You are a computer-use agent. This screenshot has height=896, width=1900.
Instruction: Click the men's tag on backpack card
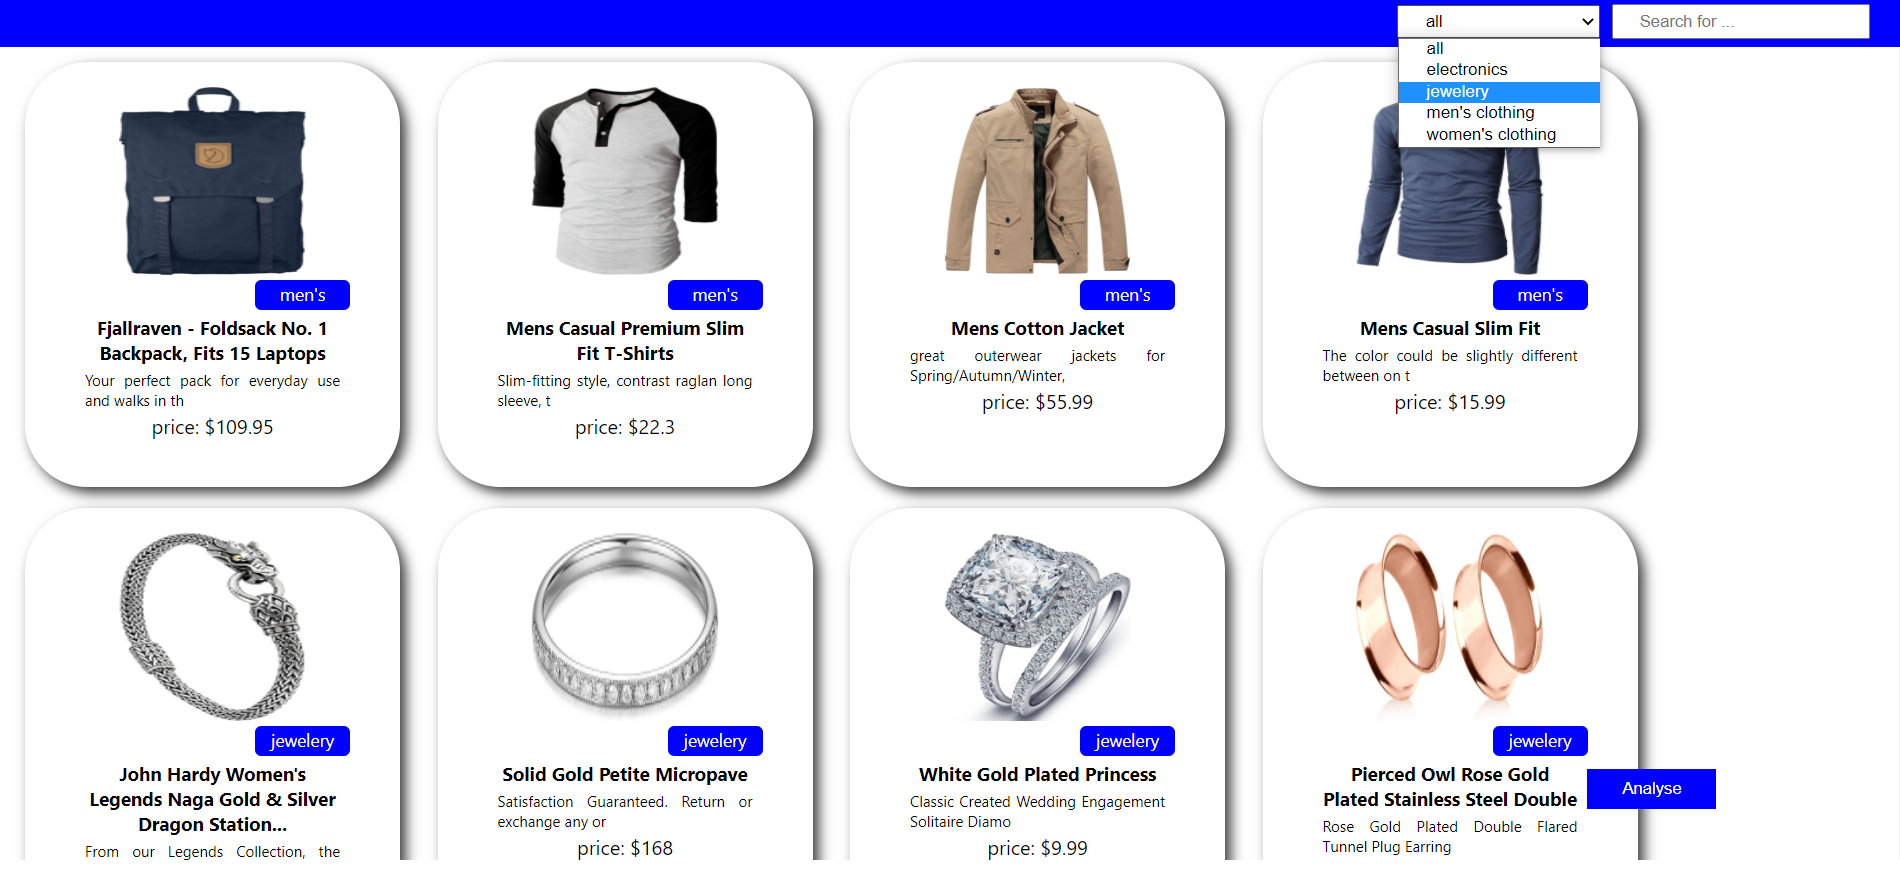[x=302, y=295]
